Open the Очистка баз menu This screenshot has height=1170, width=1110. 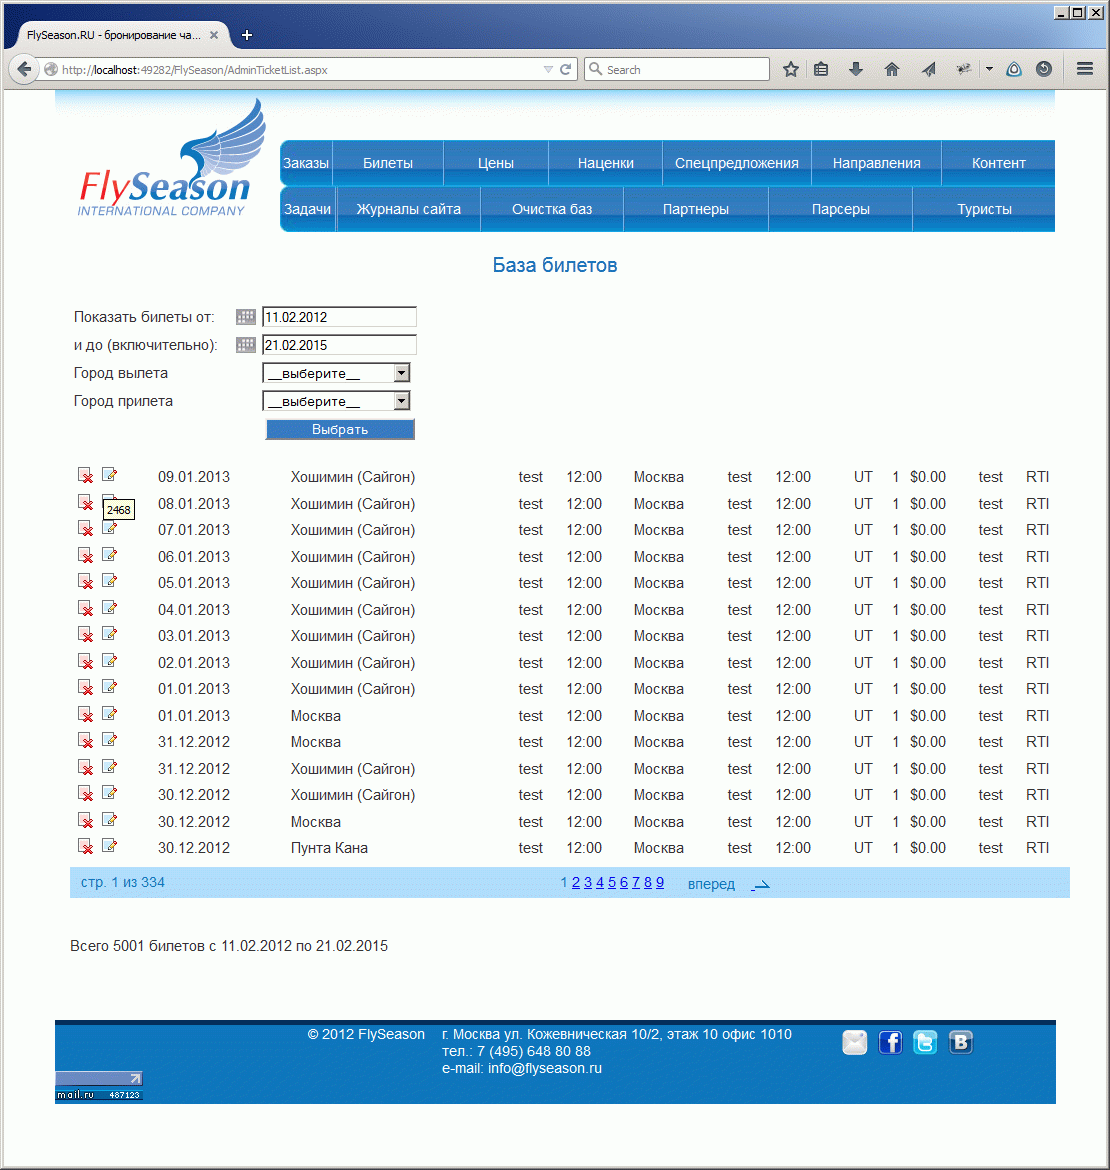click(x=552, y=209)
